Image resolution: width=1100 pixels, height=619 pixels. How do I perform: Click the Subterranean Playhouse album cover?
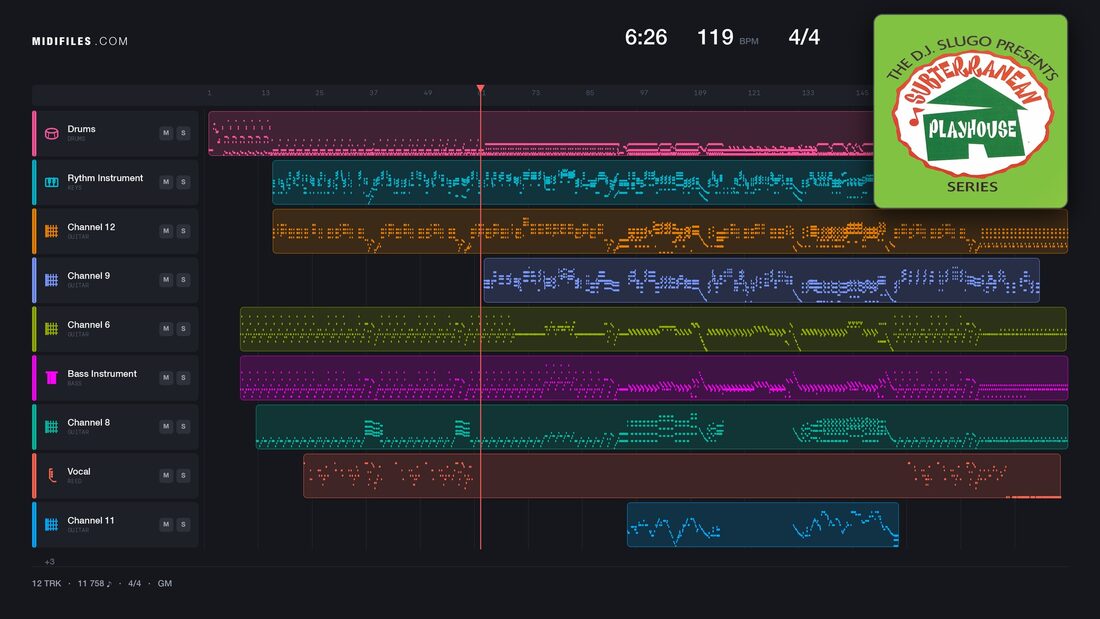pos(970,111)
